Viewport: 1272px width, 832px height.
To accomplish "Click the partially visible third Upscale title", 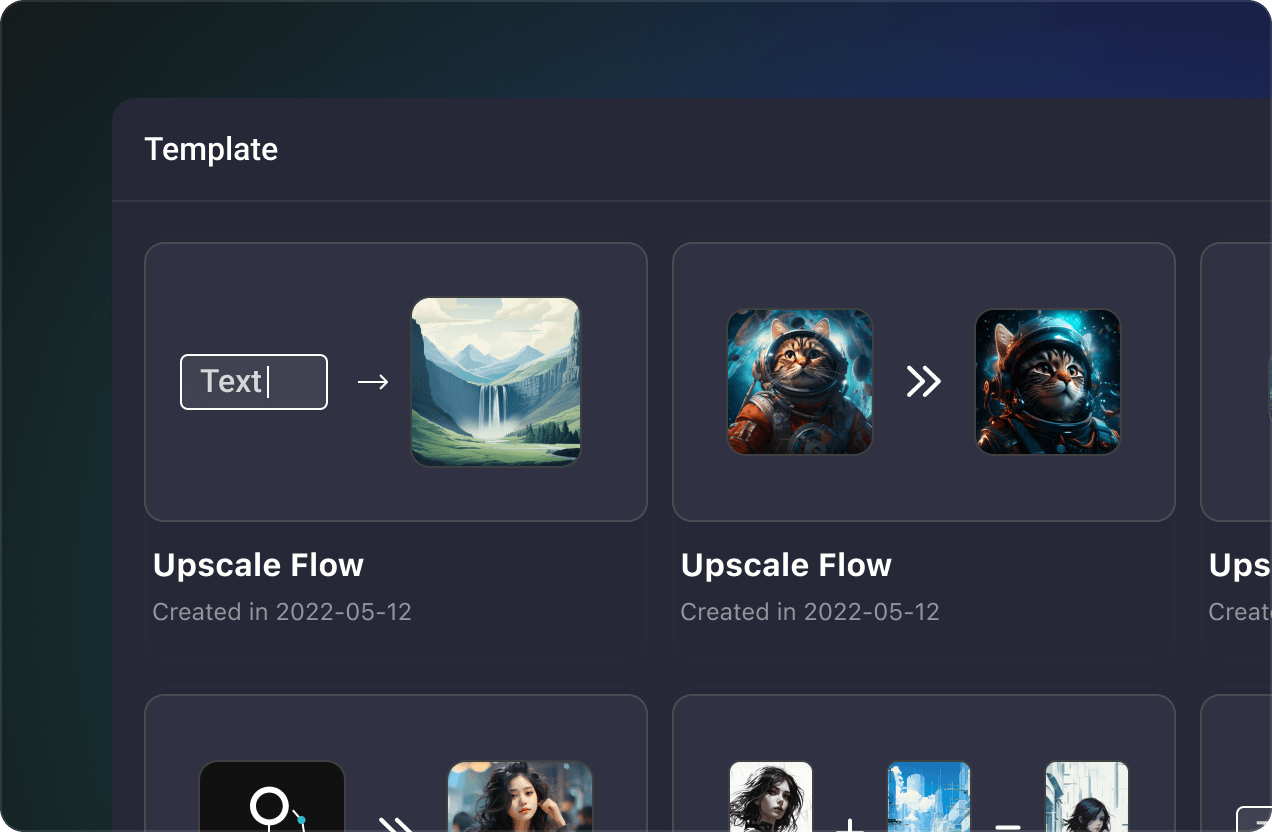I will tap(1240, 565).
